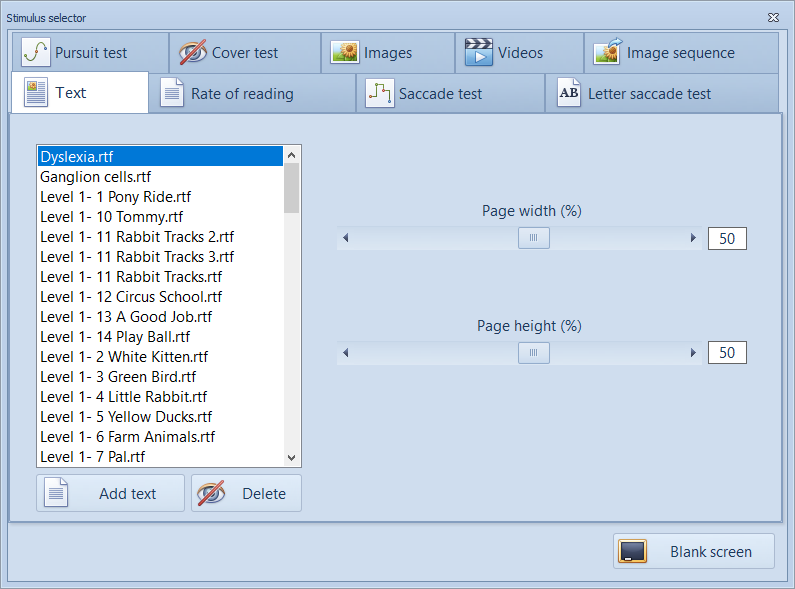
Task: Click the Image sequence tab icon
Action: [608, 53]
